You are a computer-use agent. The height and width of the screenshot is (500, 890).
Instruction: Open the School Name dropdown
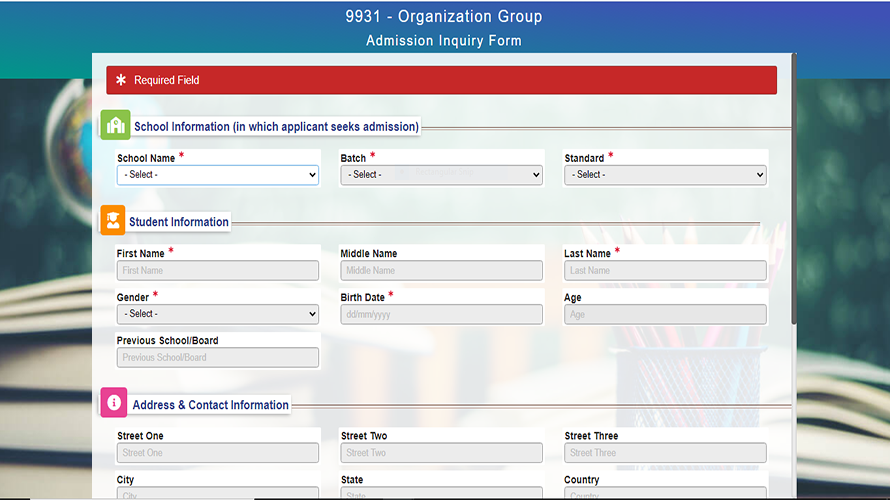pos(217,175)
